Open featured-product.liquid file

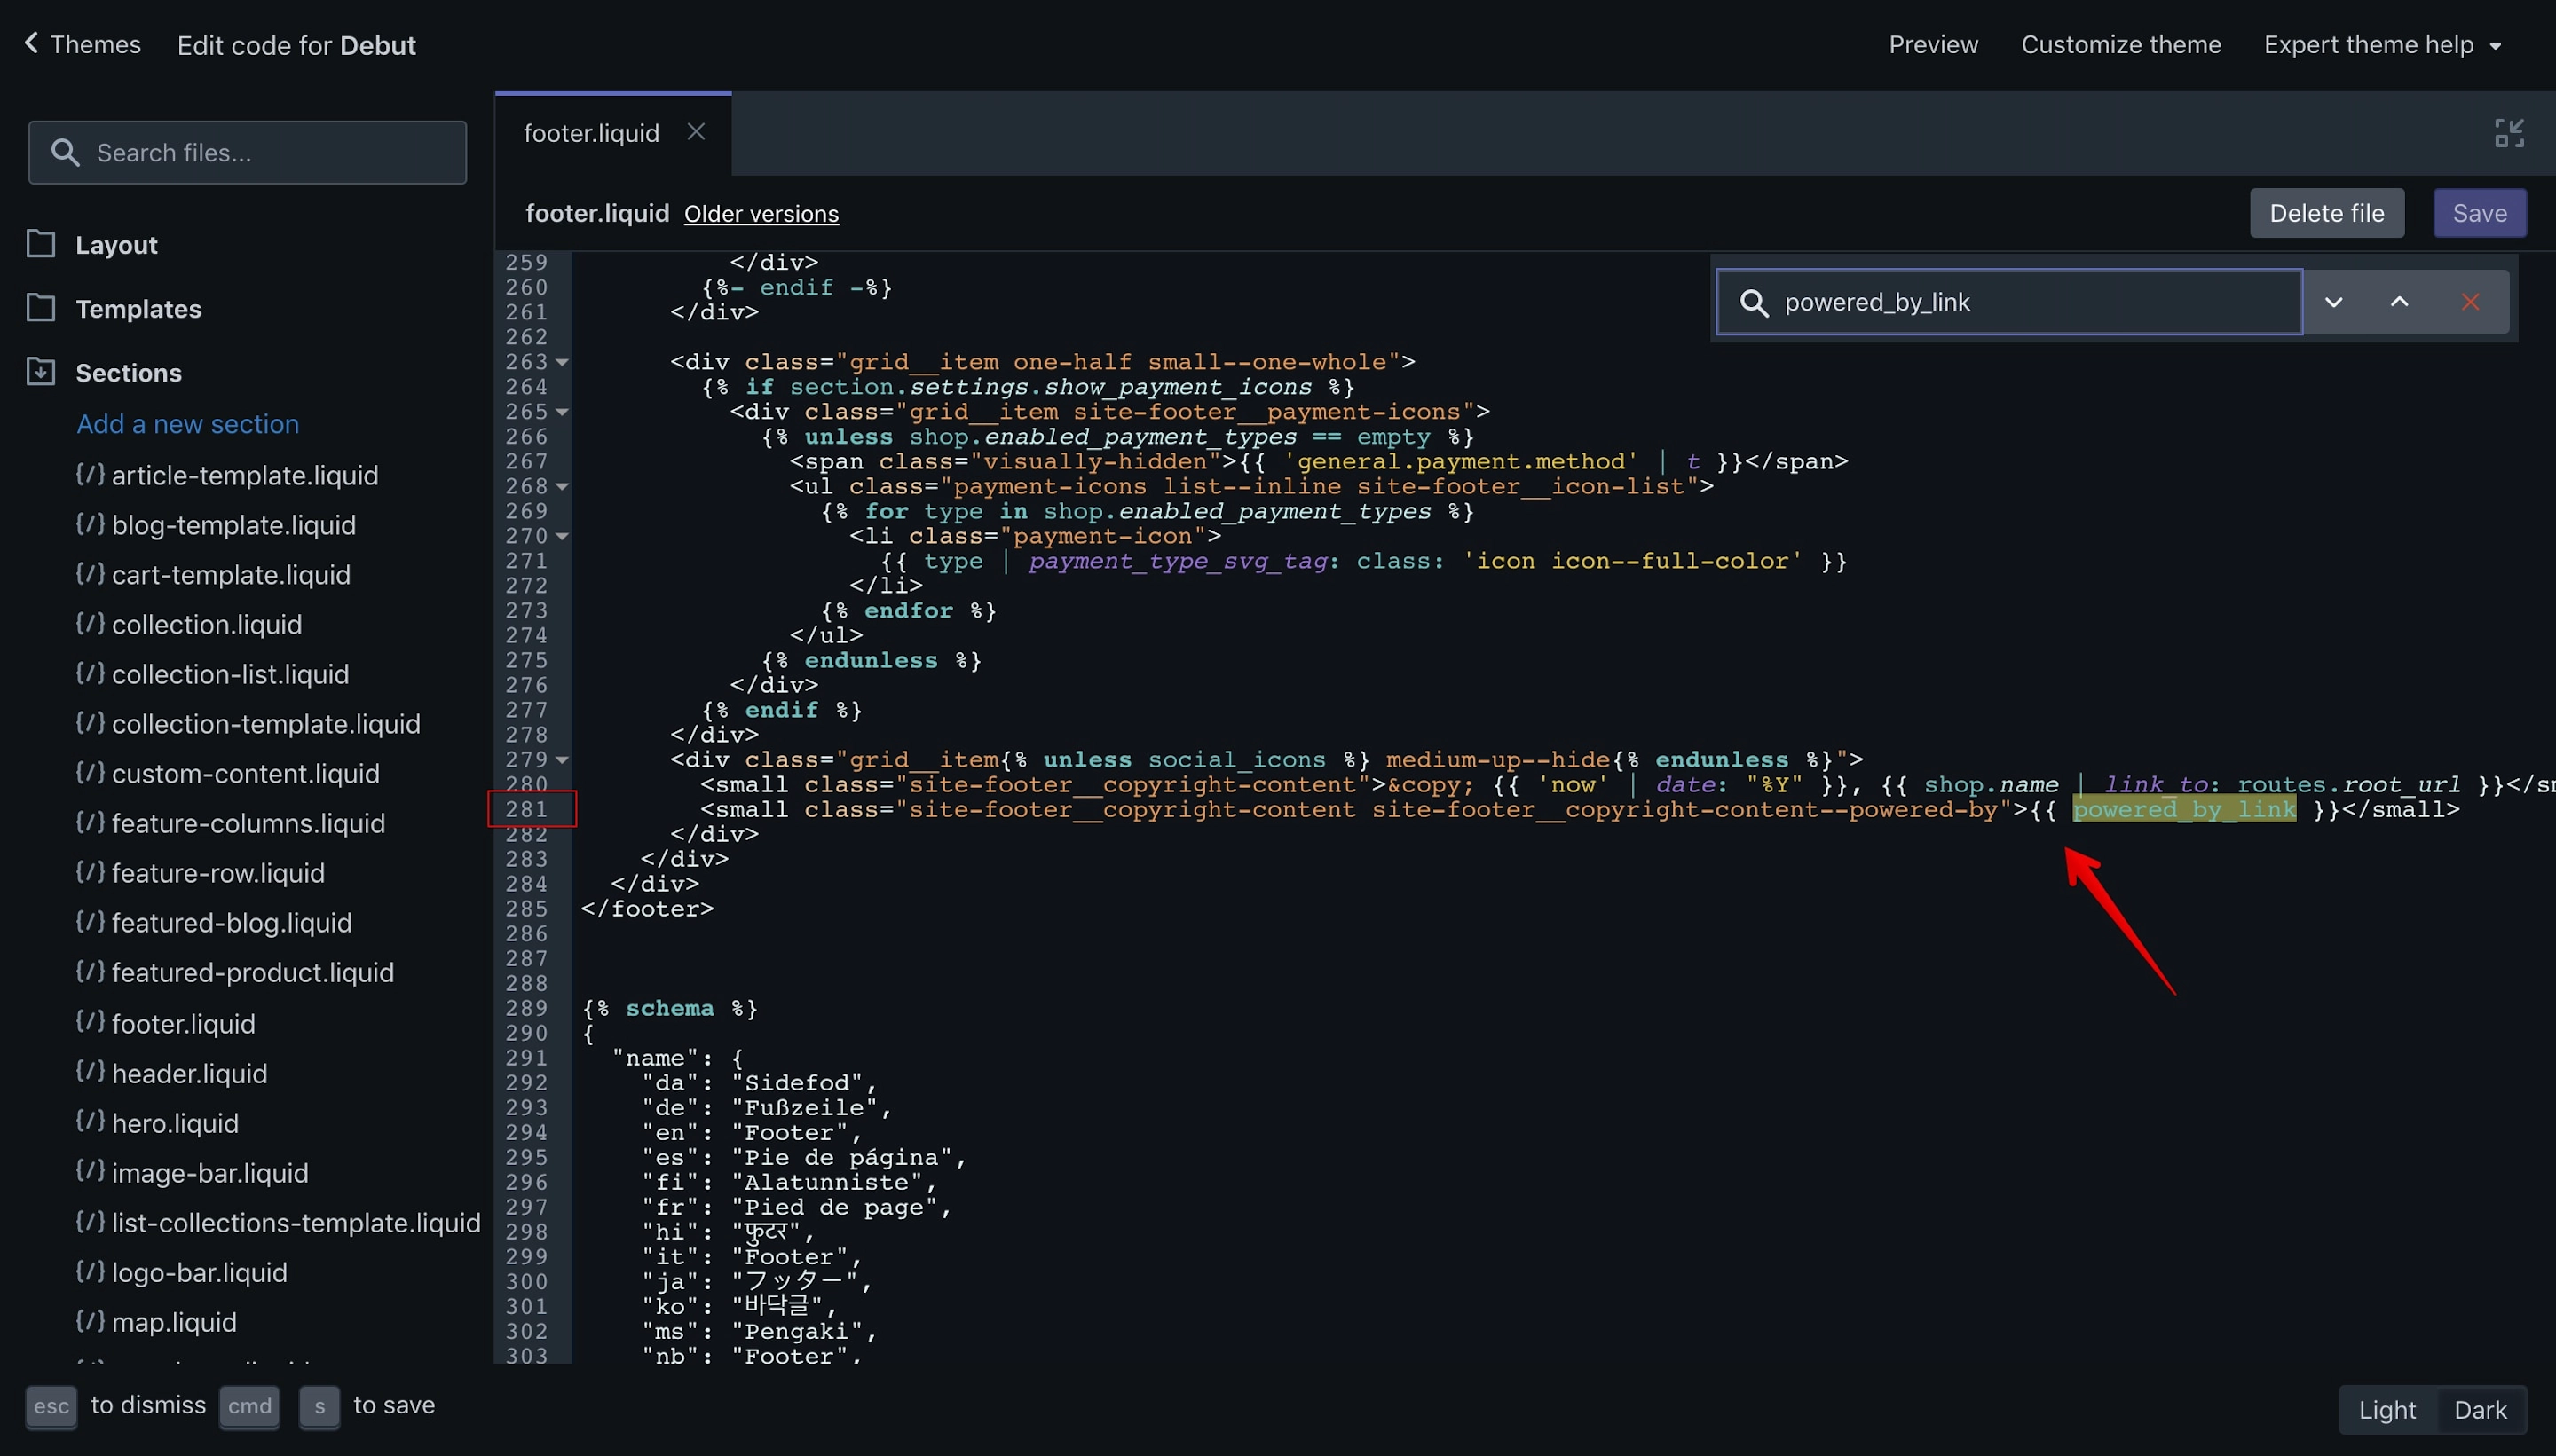[253, 973]
